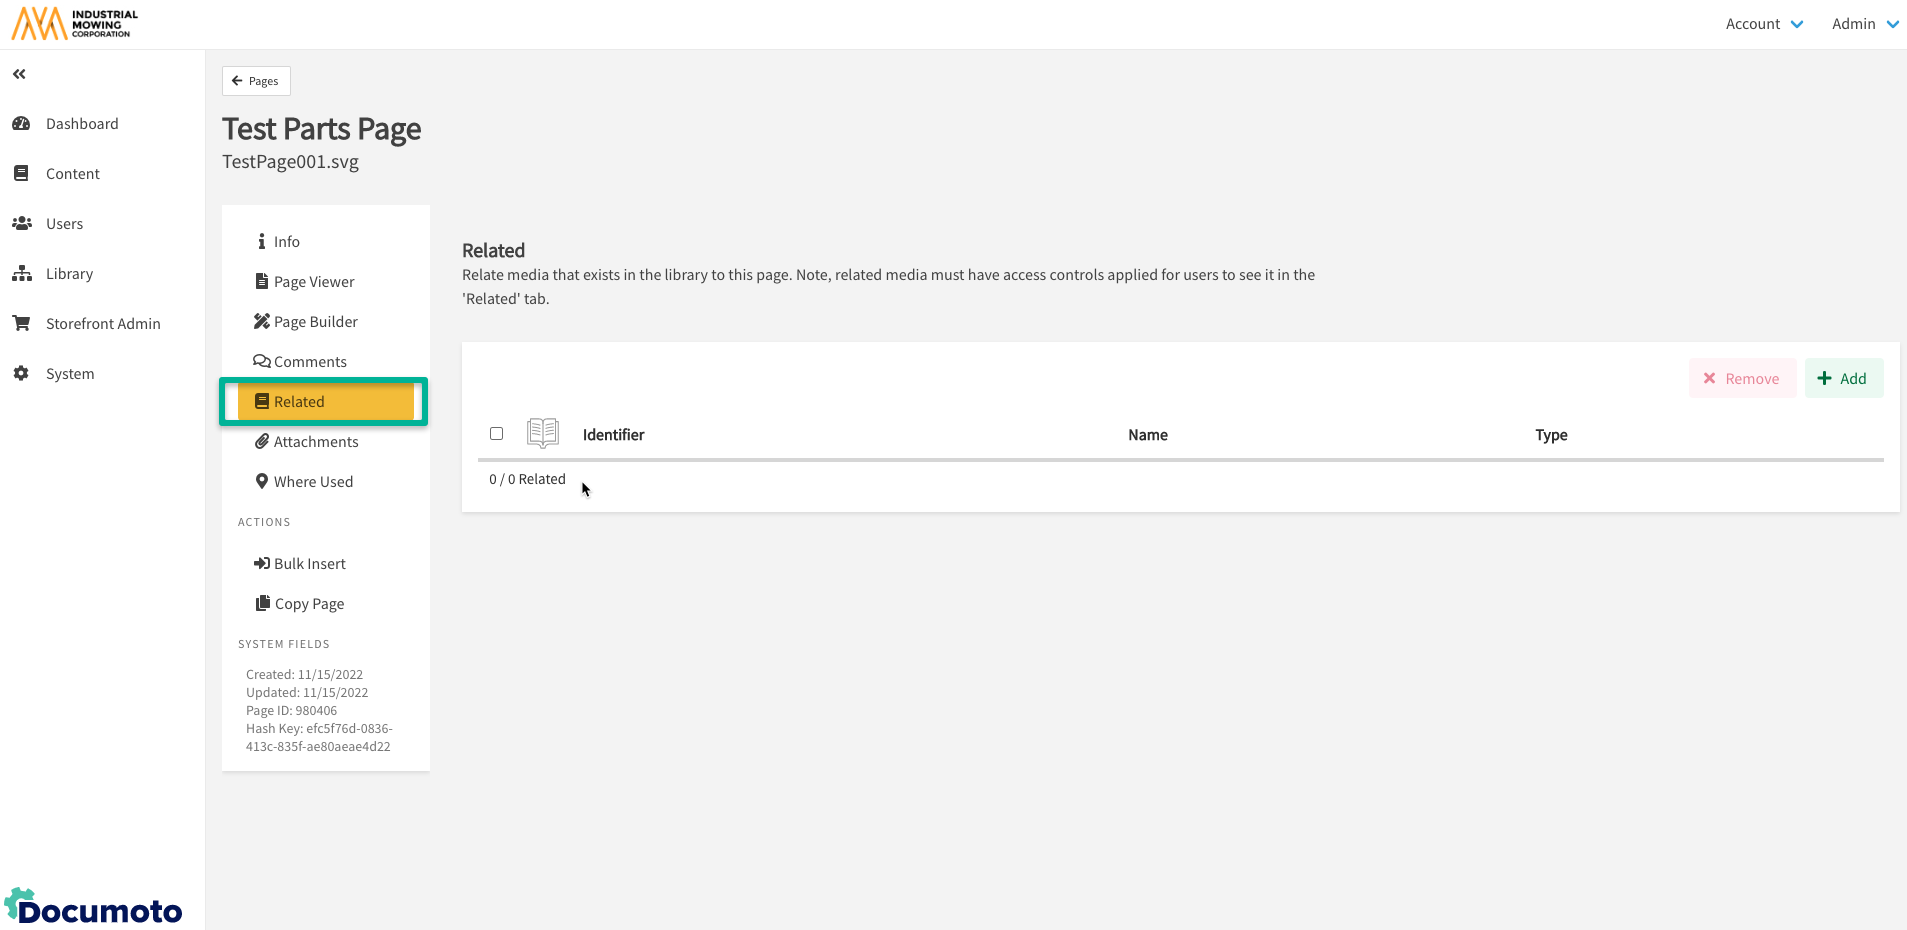Open Library via sitemap icon

point(21,274)
